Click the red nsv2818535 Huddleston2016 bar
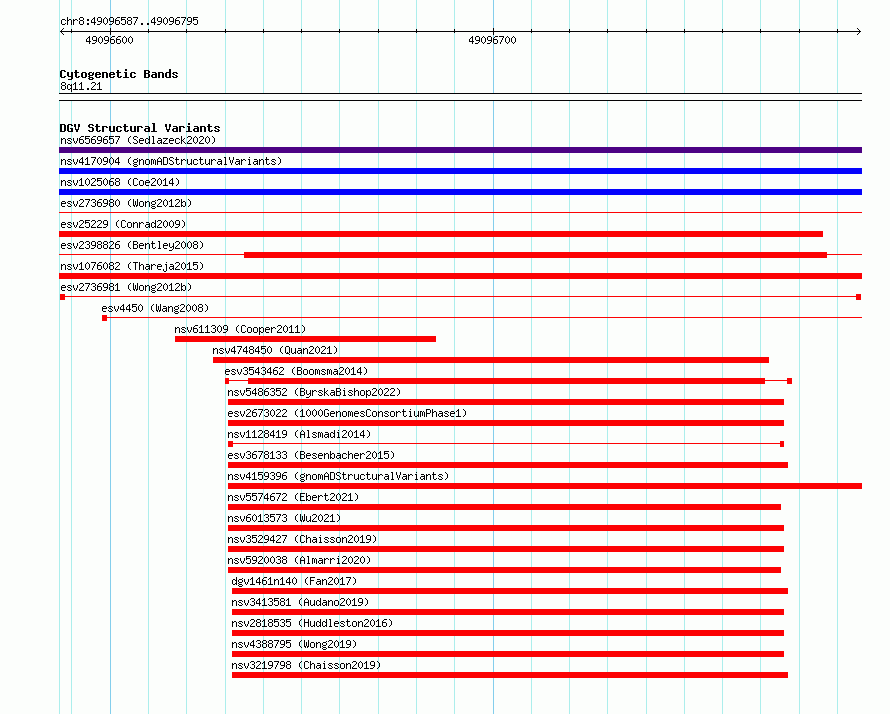890x714 pixels. click(x=508, y=633)
